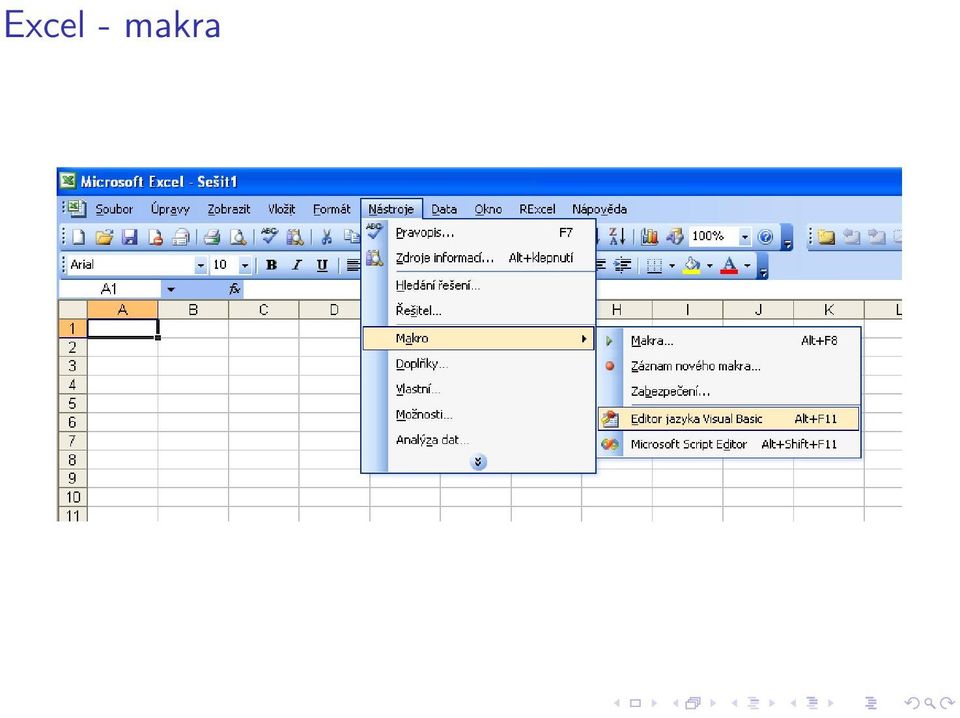This screenshot has height=718, width=960.
Task: Open the Úpravy menu
Action: (x=170, y=209)
